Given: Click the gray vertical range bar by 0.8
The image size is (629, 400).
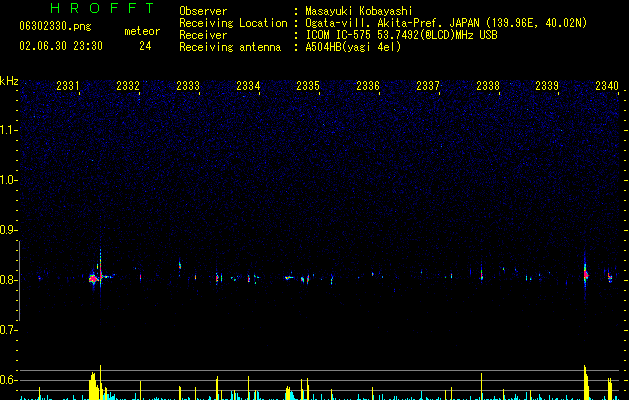Looking at the screenshot, I should [x=19, y=280].
